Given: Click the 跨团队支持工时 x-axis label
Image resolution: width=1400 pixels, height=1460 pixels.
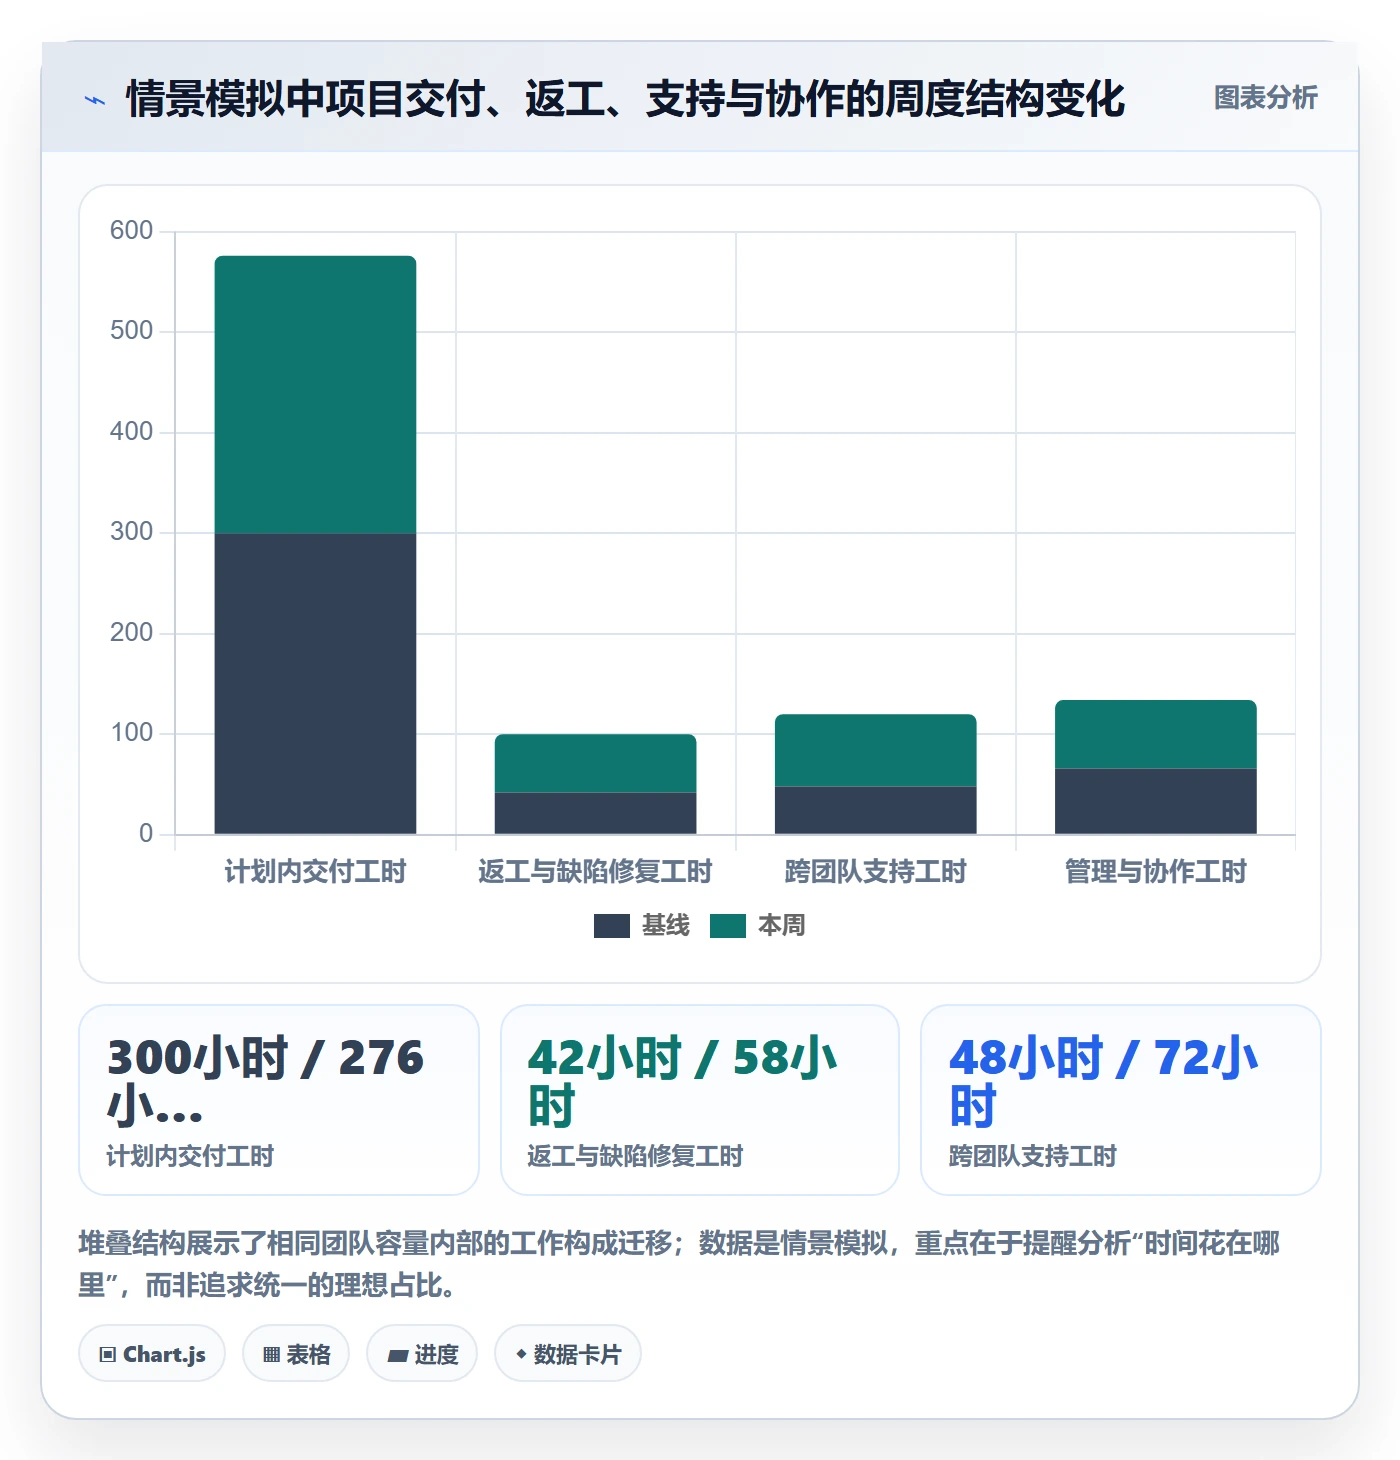Looking at the screenshot, I should (x=876, y=872).
